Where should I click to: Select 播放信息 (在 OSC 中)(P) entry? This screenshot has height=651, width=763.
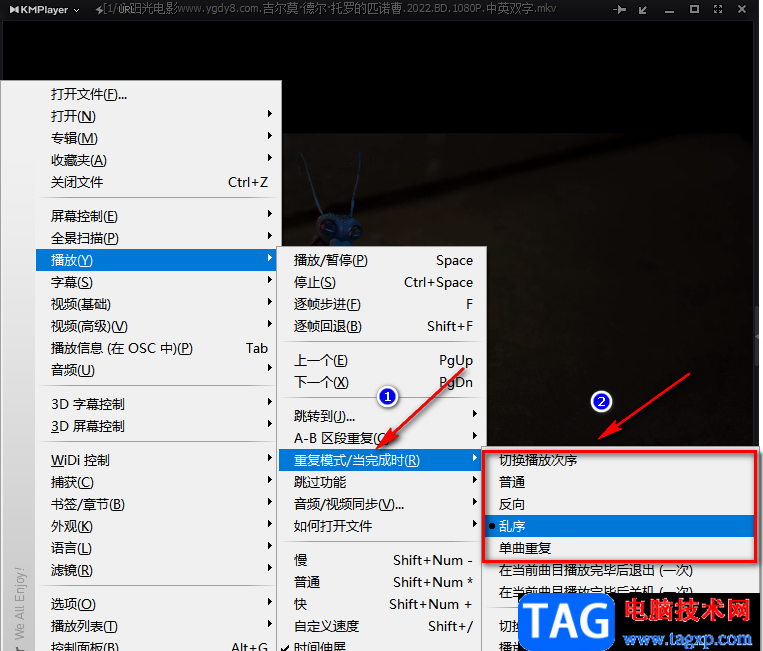(x=156, y=348)
